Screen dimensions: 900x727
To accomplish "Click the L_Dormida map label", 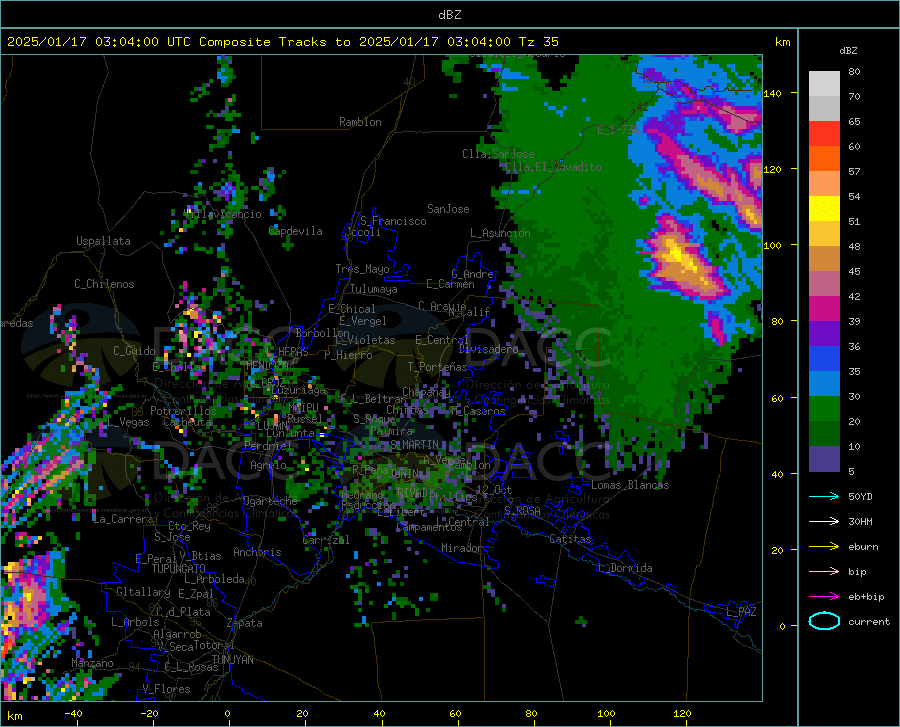I will tap(625, 568).
